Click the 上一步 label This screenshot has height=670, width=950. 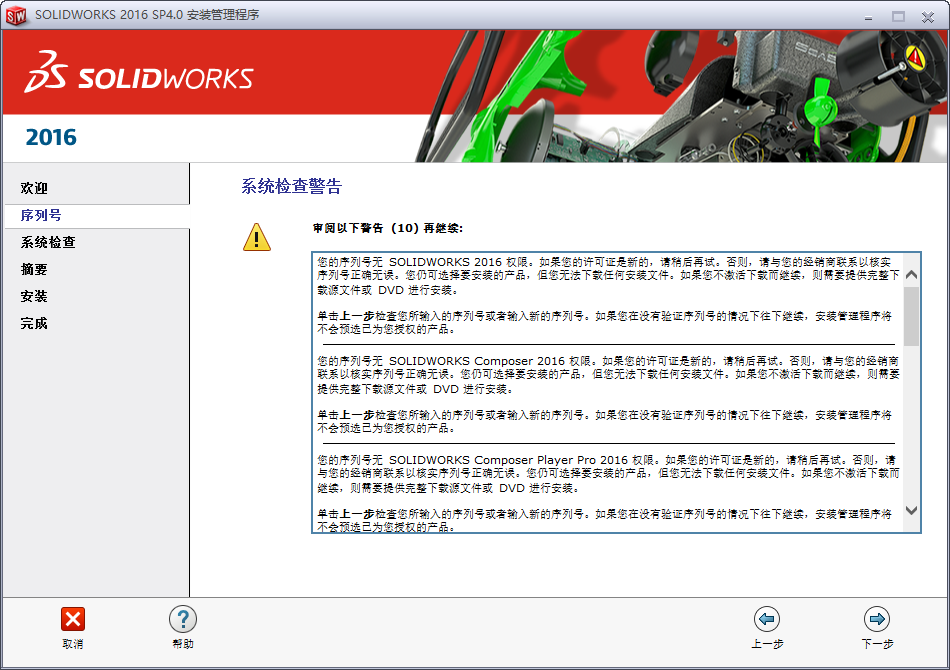tap(767, 644)
